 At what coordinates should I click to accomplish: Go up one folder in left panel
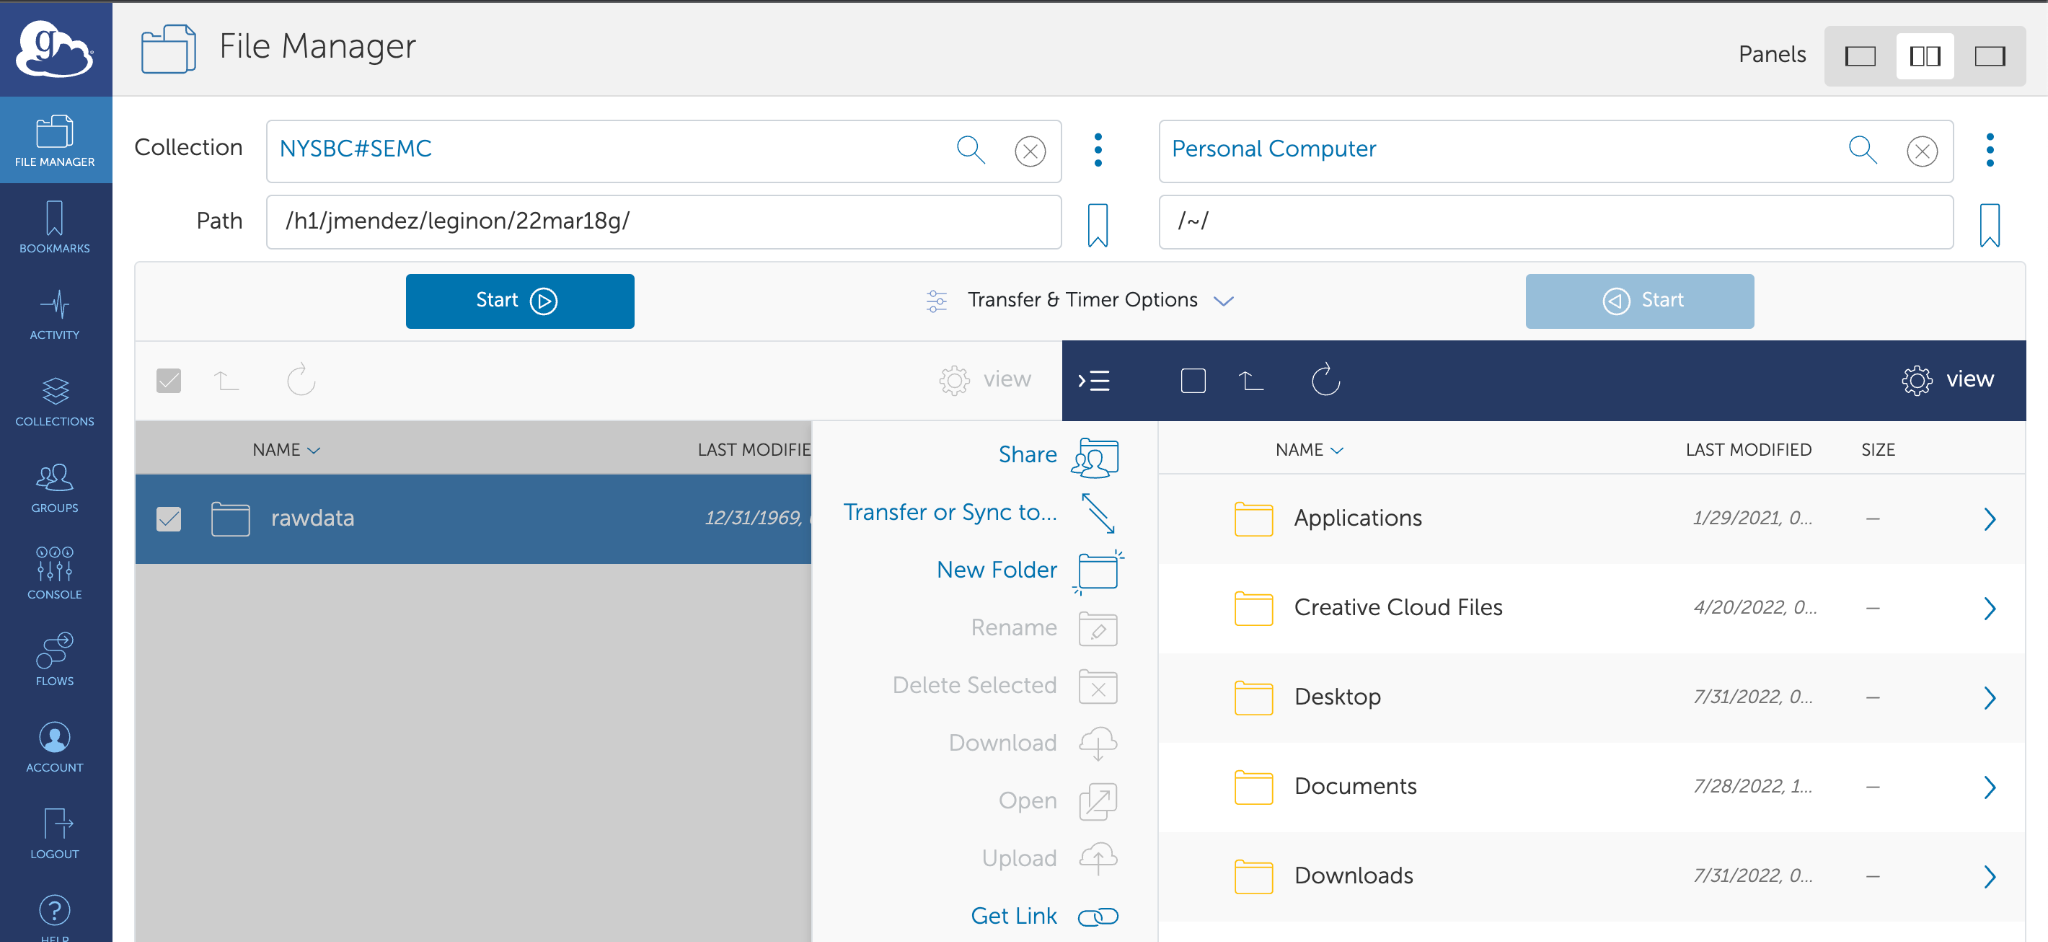click(x=227, y=380)
